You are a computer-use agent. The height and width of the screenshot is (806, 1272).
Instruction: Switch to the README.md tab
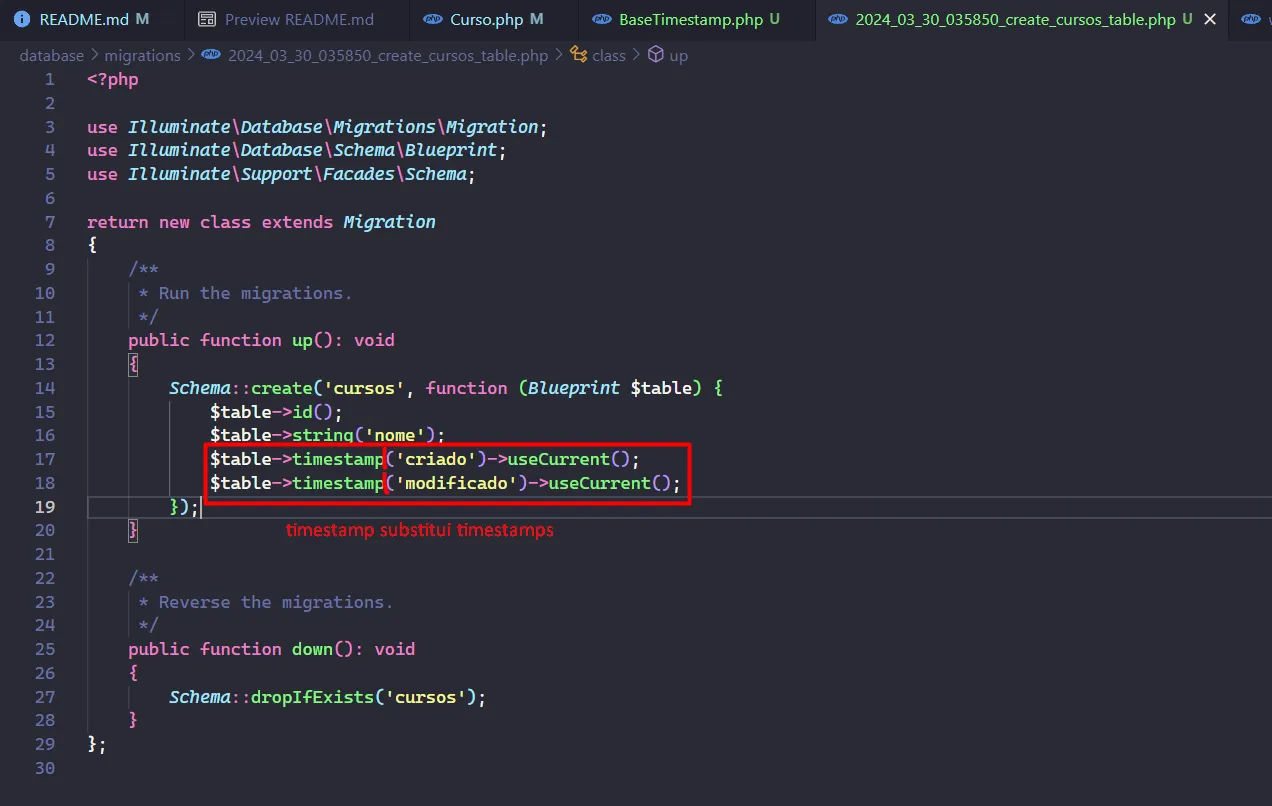point(85,20)
